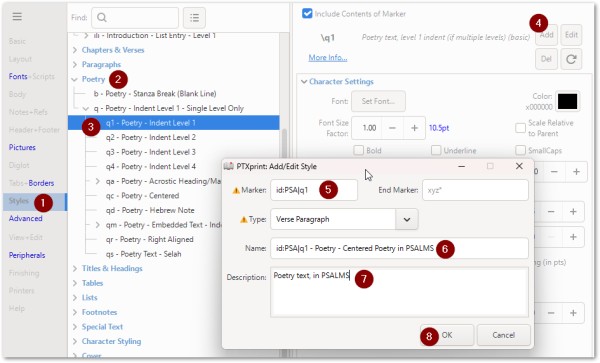The image size is (600, 363).
Task: Click the End Marker input field
Action: coord(475,190)
